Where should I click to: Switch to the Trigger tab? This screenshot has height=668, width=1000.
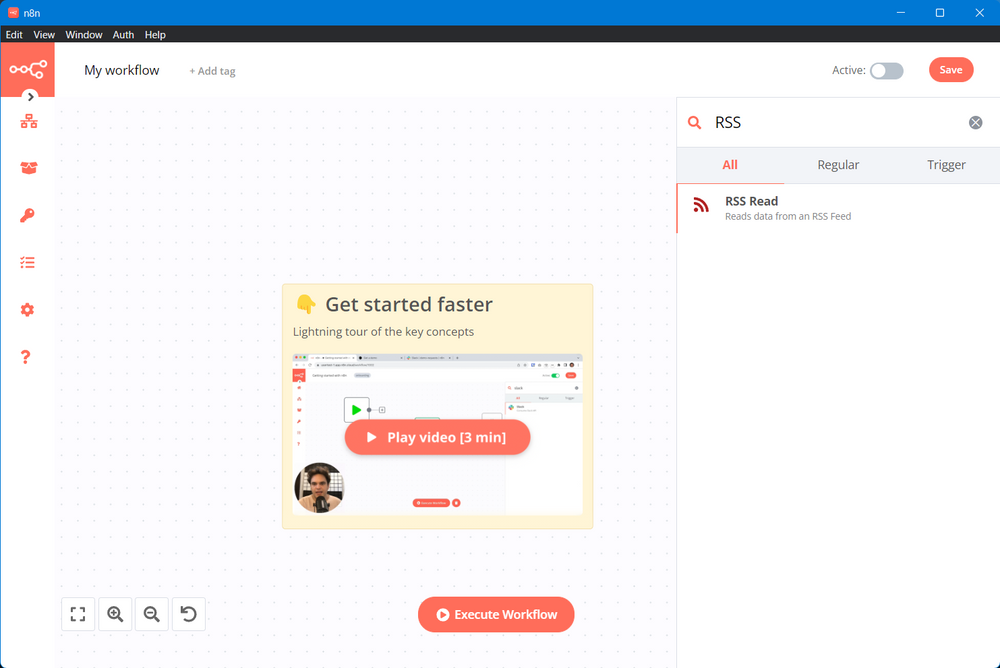point(946,165)
